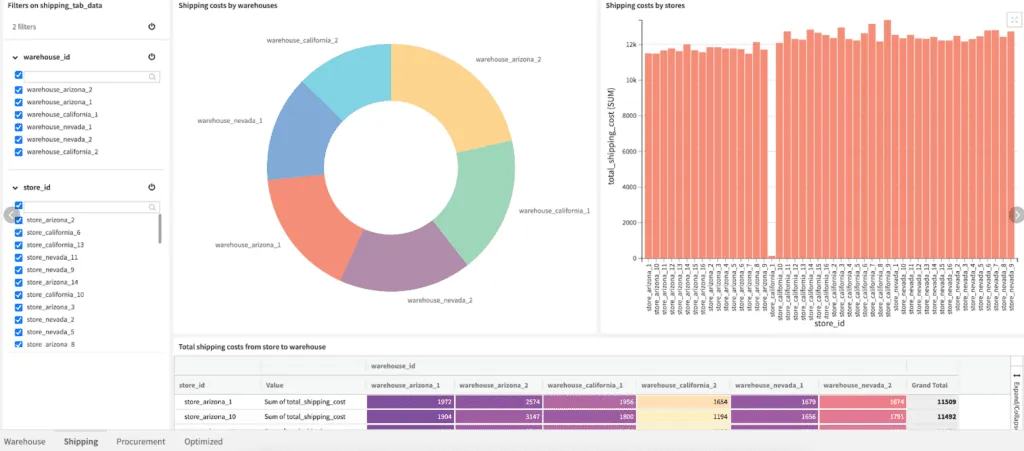This screenshot has height=451, width=1024.
Task: Disable the warehouse_id filter with its power icon
Action: (152, 57)
